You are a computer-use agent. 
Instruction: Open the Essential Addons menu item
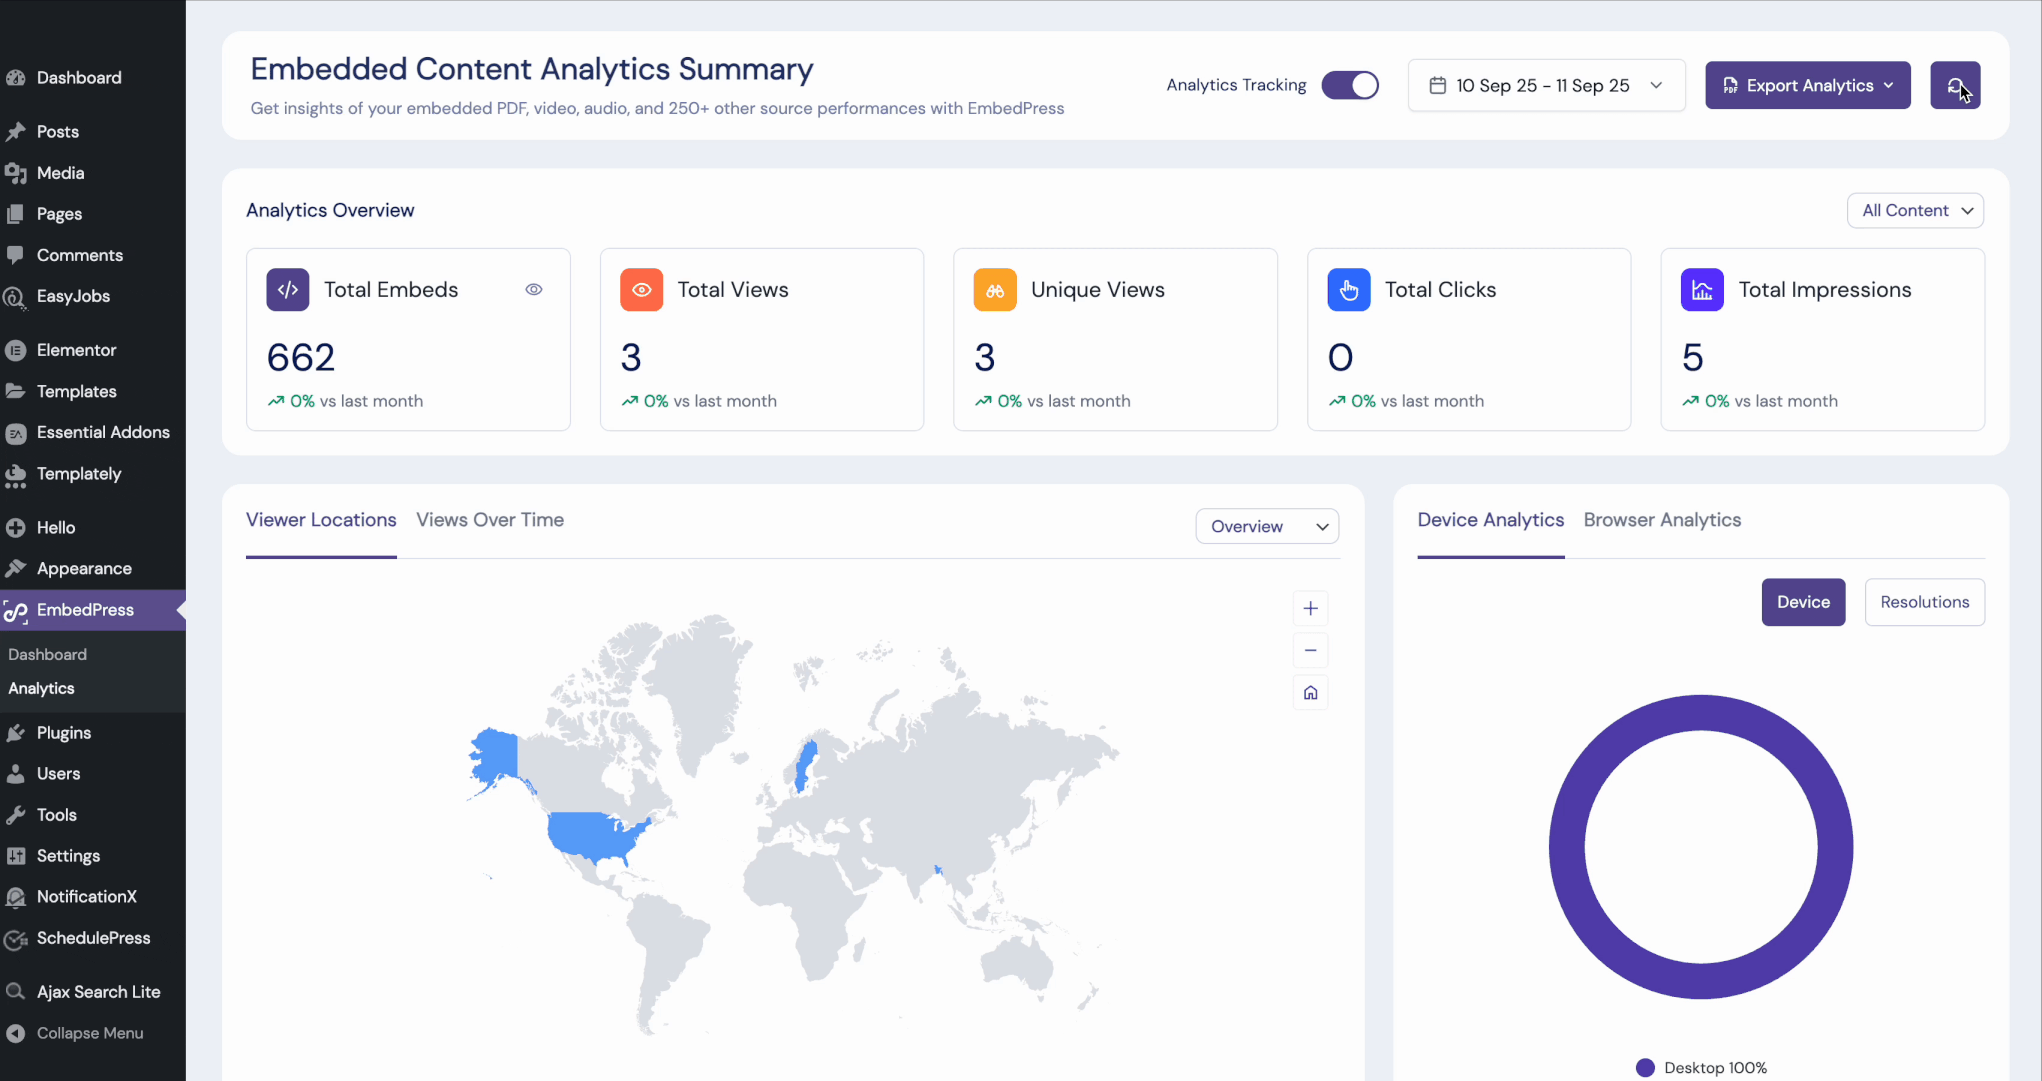(x=92, y=431)
